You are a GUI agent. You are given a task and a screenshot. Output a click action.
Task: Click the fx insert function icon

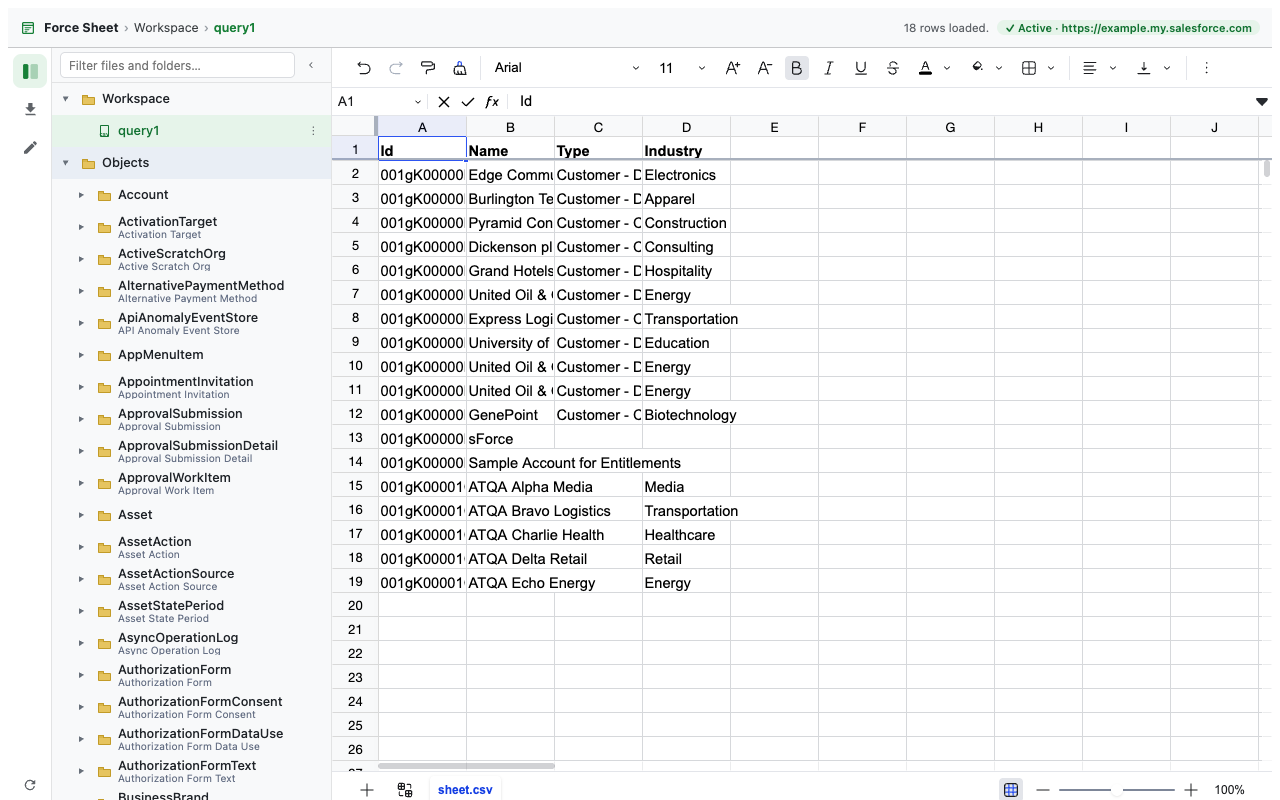(x=492, y=102)
